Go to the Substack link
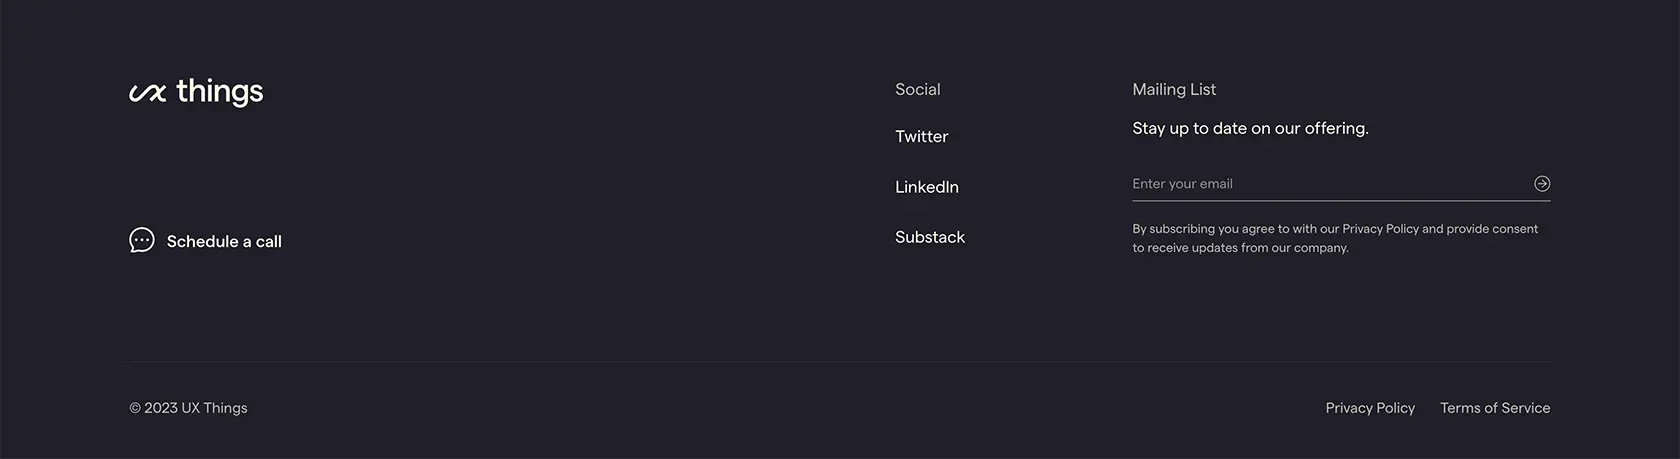This screenshot has width=1680, height=459. click(x=930, y=237)
